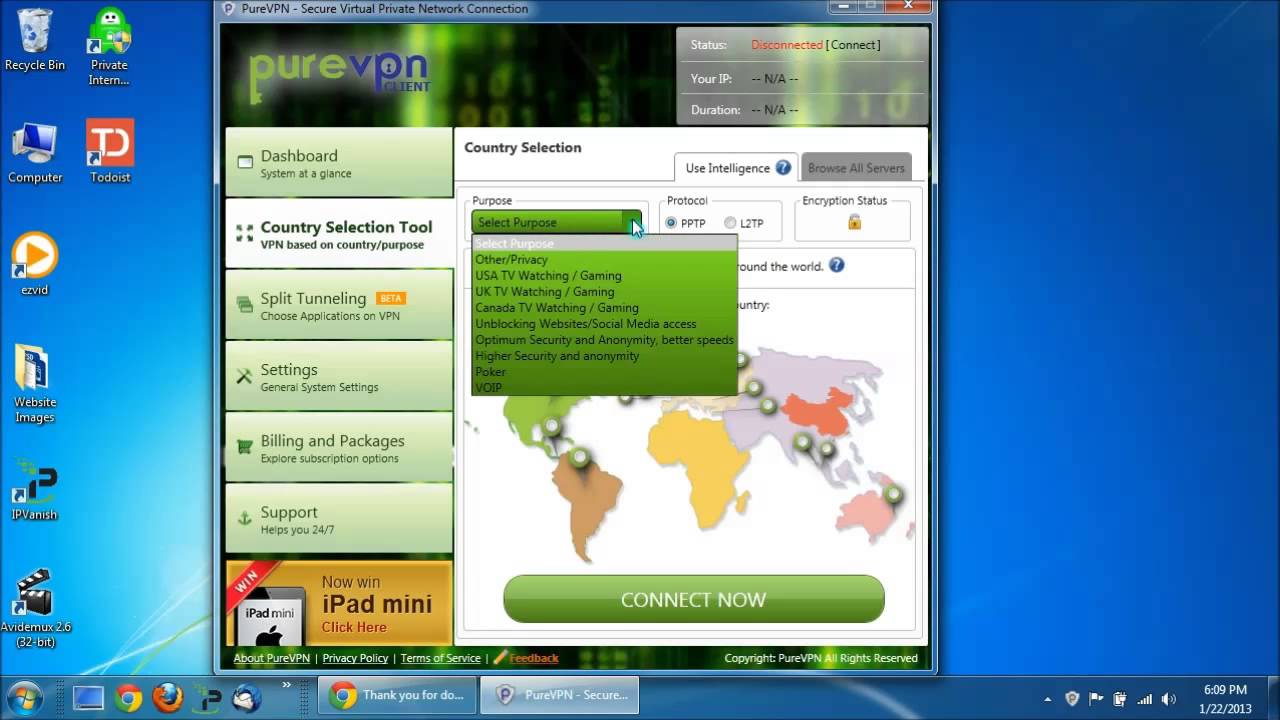The width and height of the screenshot is (1280, 720).
Task: Open the Settings sidebar section
Action: 339,376
